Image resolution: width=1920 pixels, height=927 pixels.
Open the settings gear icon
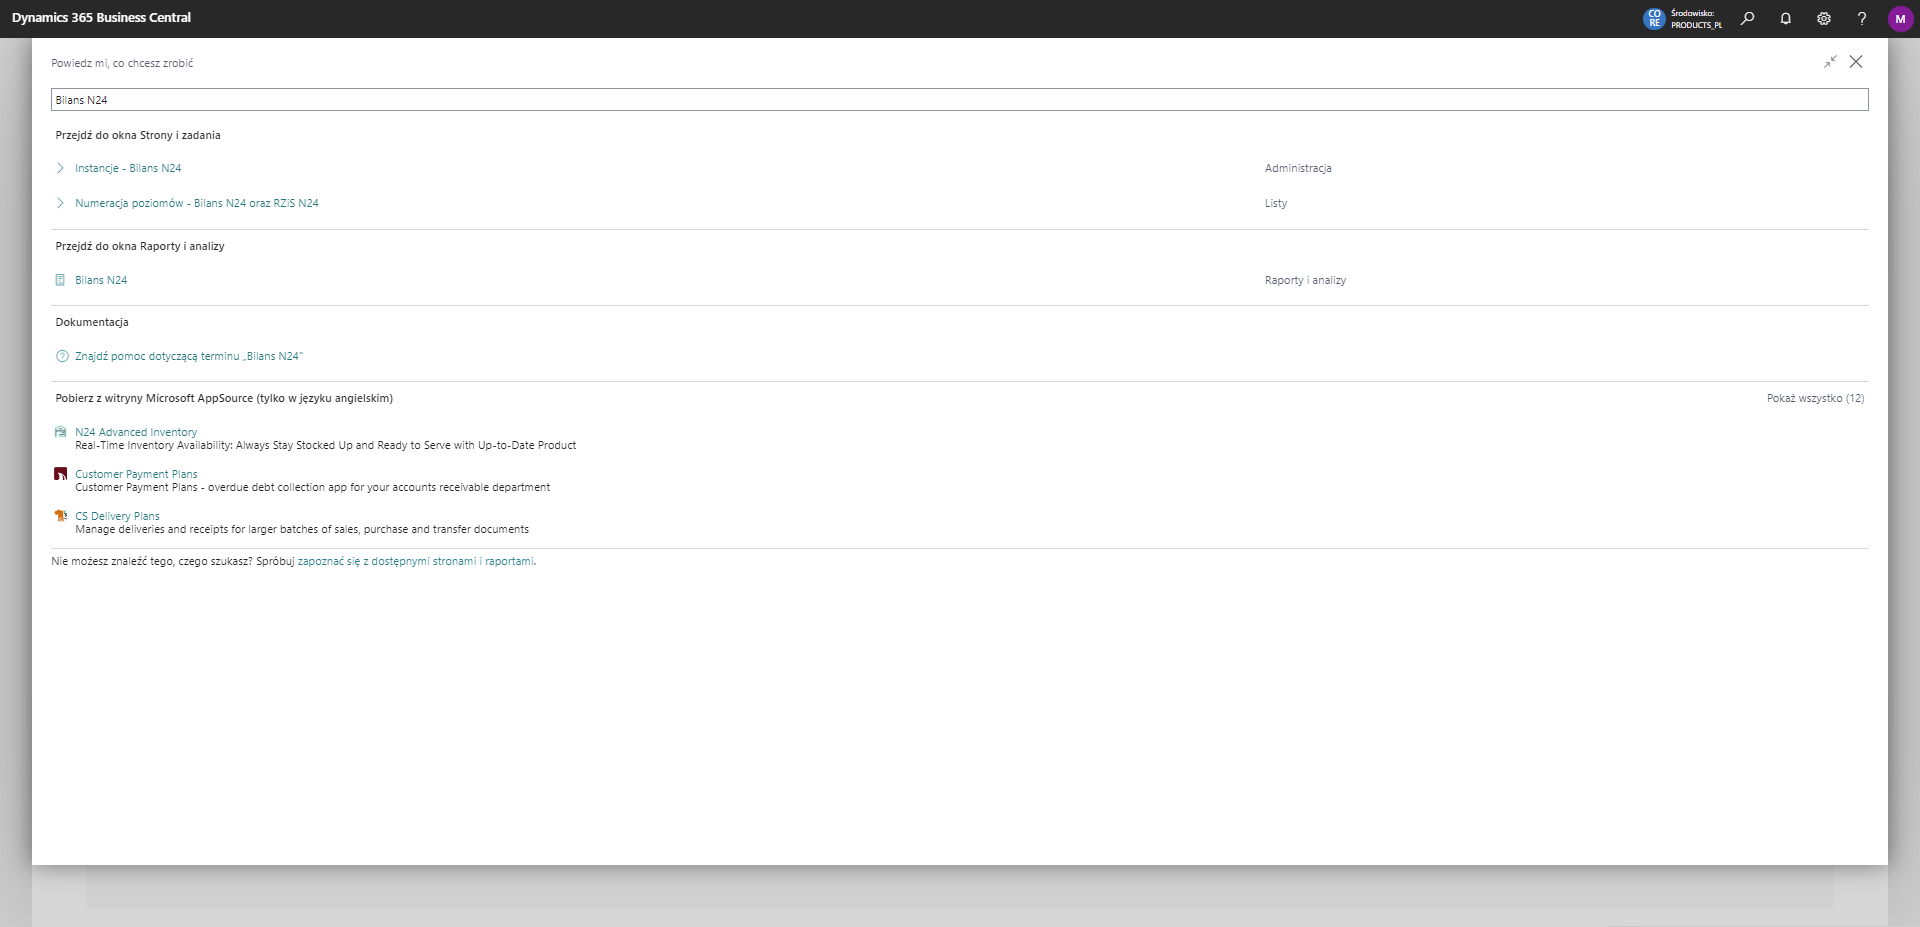coord(1823,18)
